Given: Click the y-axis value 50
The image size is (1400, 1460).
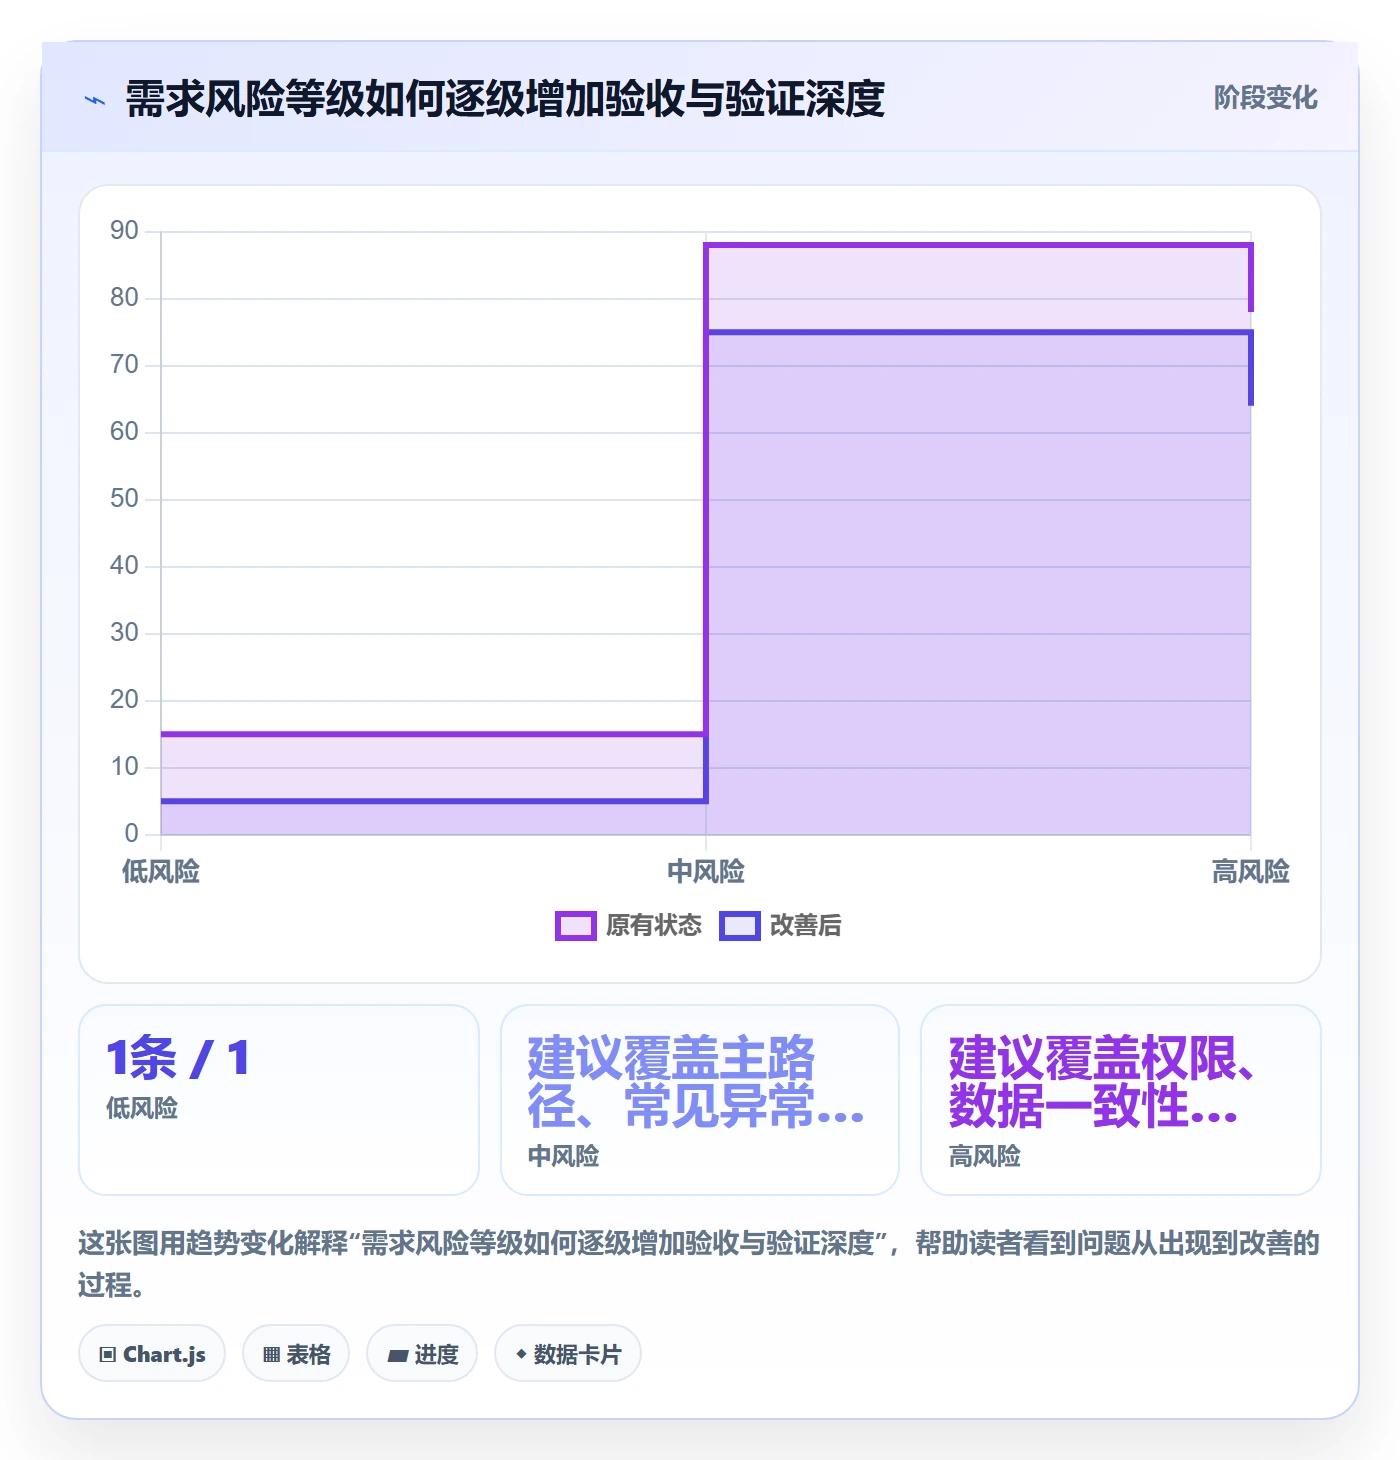Looking at the screenshot, I should pyautogui.click(x=125, y=499).
